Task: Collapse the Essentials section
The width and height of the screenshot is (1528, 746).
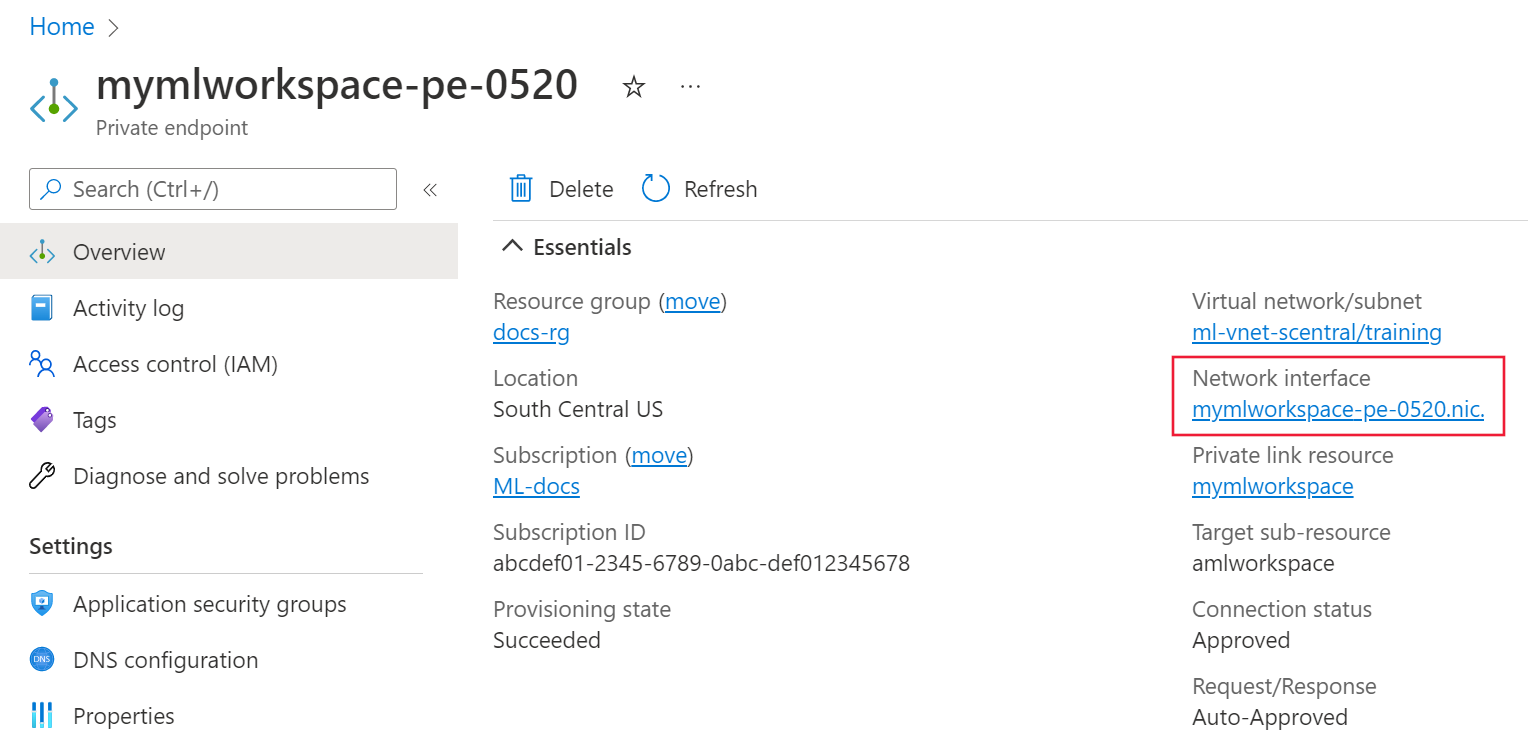Action: 512,247
